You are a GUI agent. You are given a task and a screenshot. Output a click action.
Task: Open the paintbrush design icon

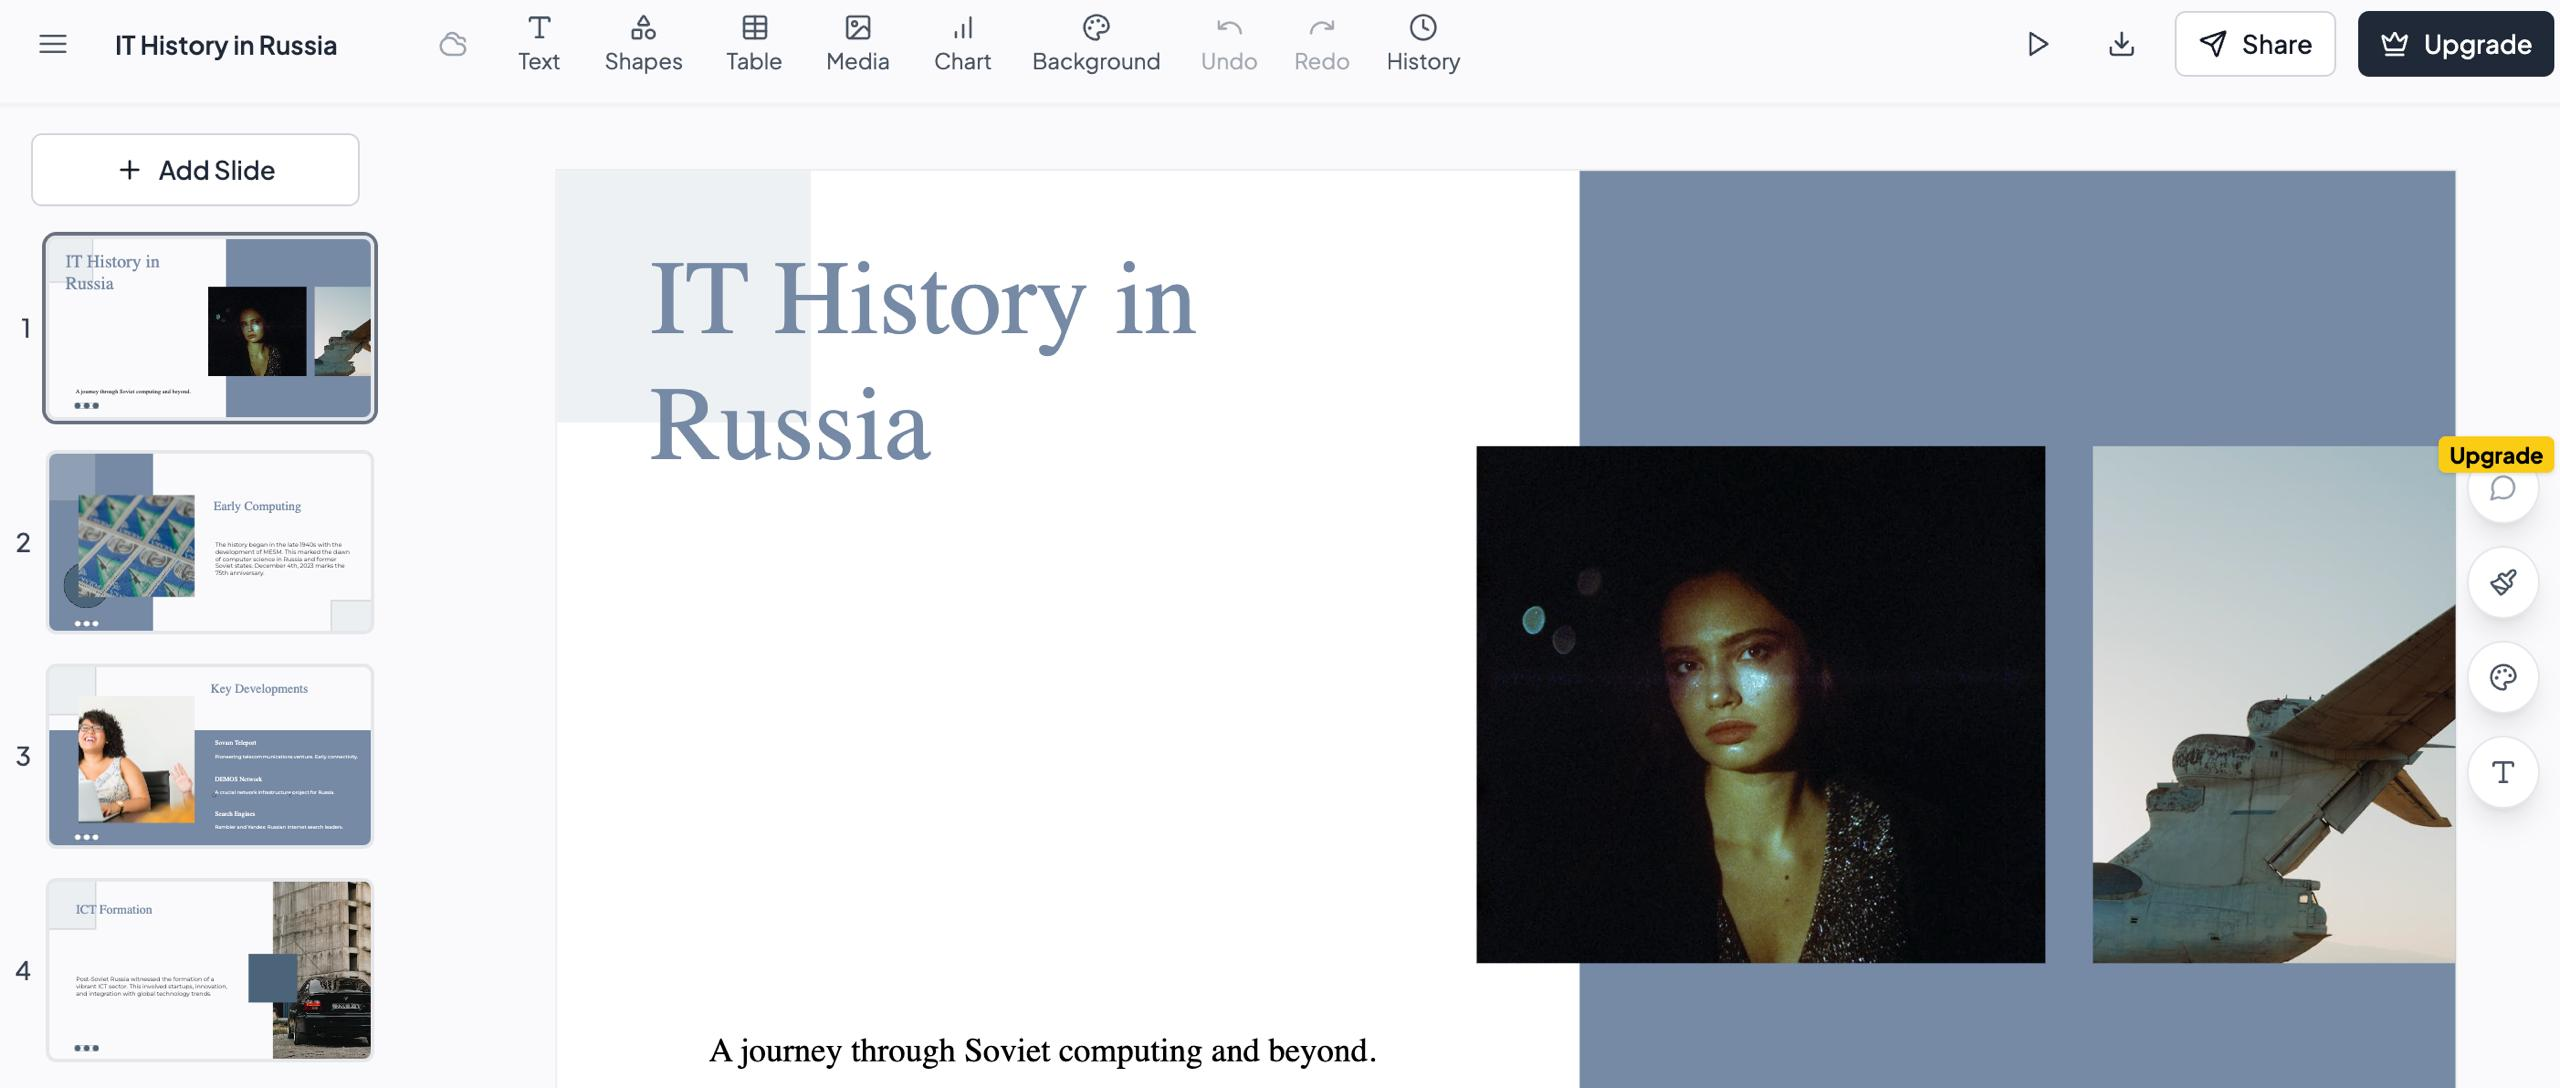2502,582
